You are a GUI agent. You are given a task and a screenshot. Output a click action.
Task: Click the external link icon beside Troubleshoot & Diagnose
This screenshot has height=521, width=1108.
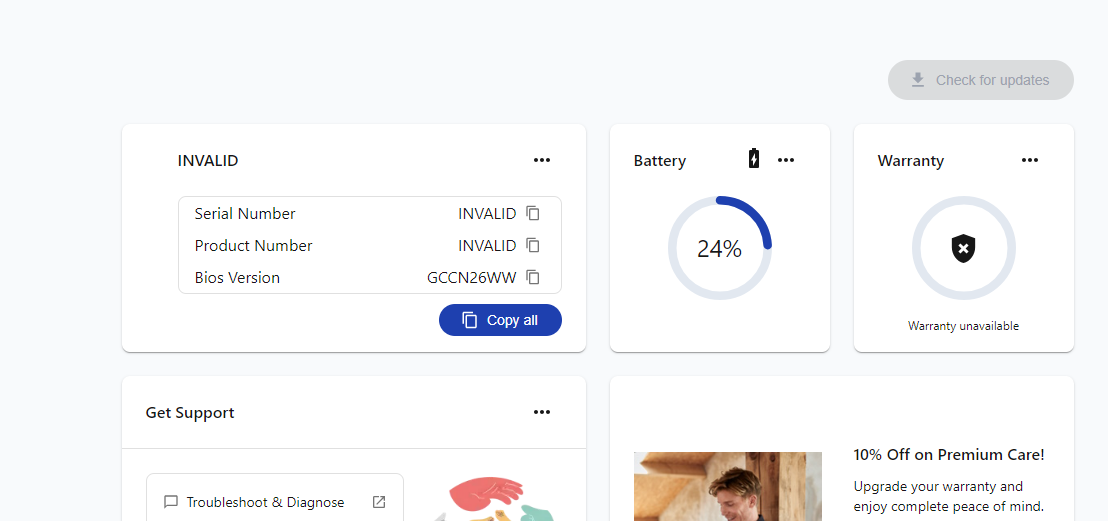pyautogui.click(x=379, y=502)
